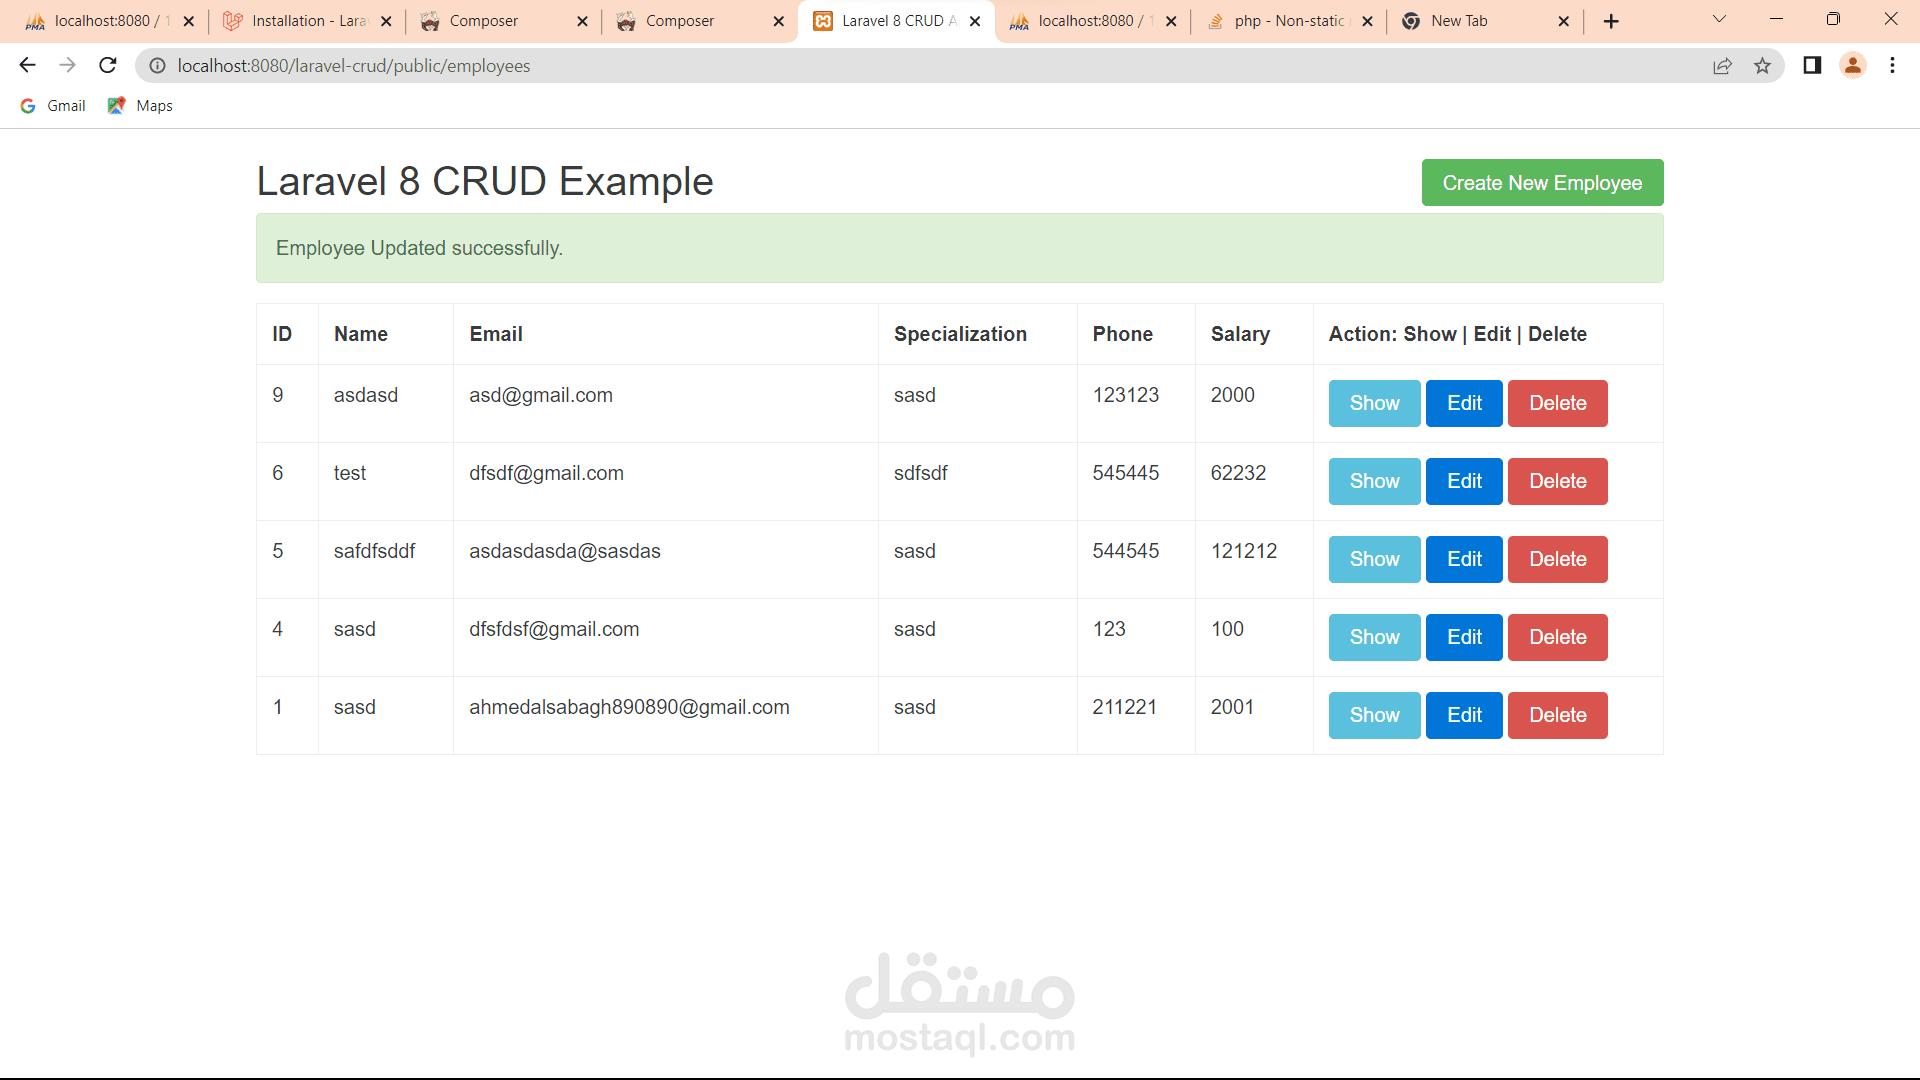Screen dimensions: 1920x1080
Task: Open a new tab with plus icon
Action: coord(1611,21)
